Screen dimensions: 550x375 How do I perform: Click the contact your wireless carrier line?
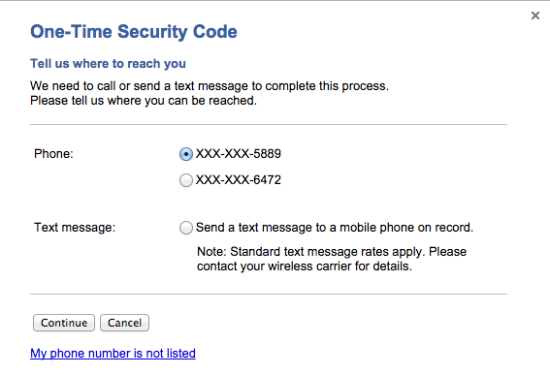point(304,266)
